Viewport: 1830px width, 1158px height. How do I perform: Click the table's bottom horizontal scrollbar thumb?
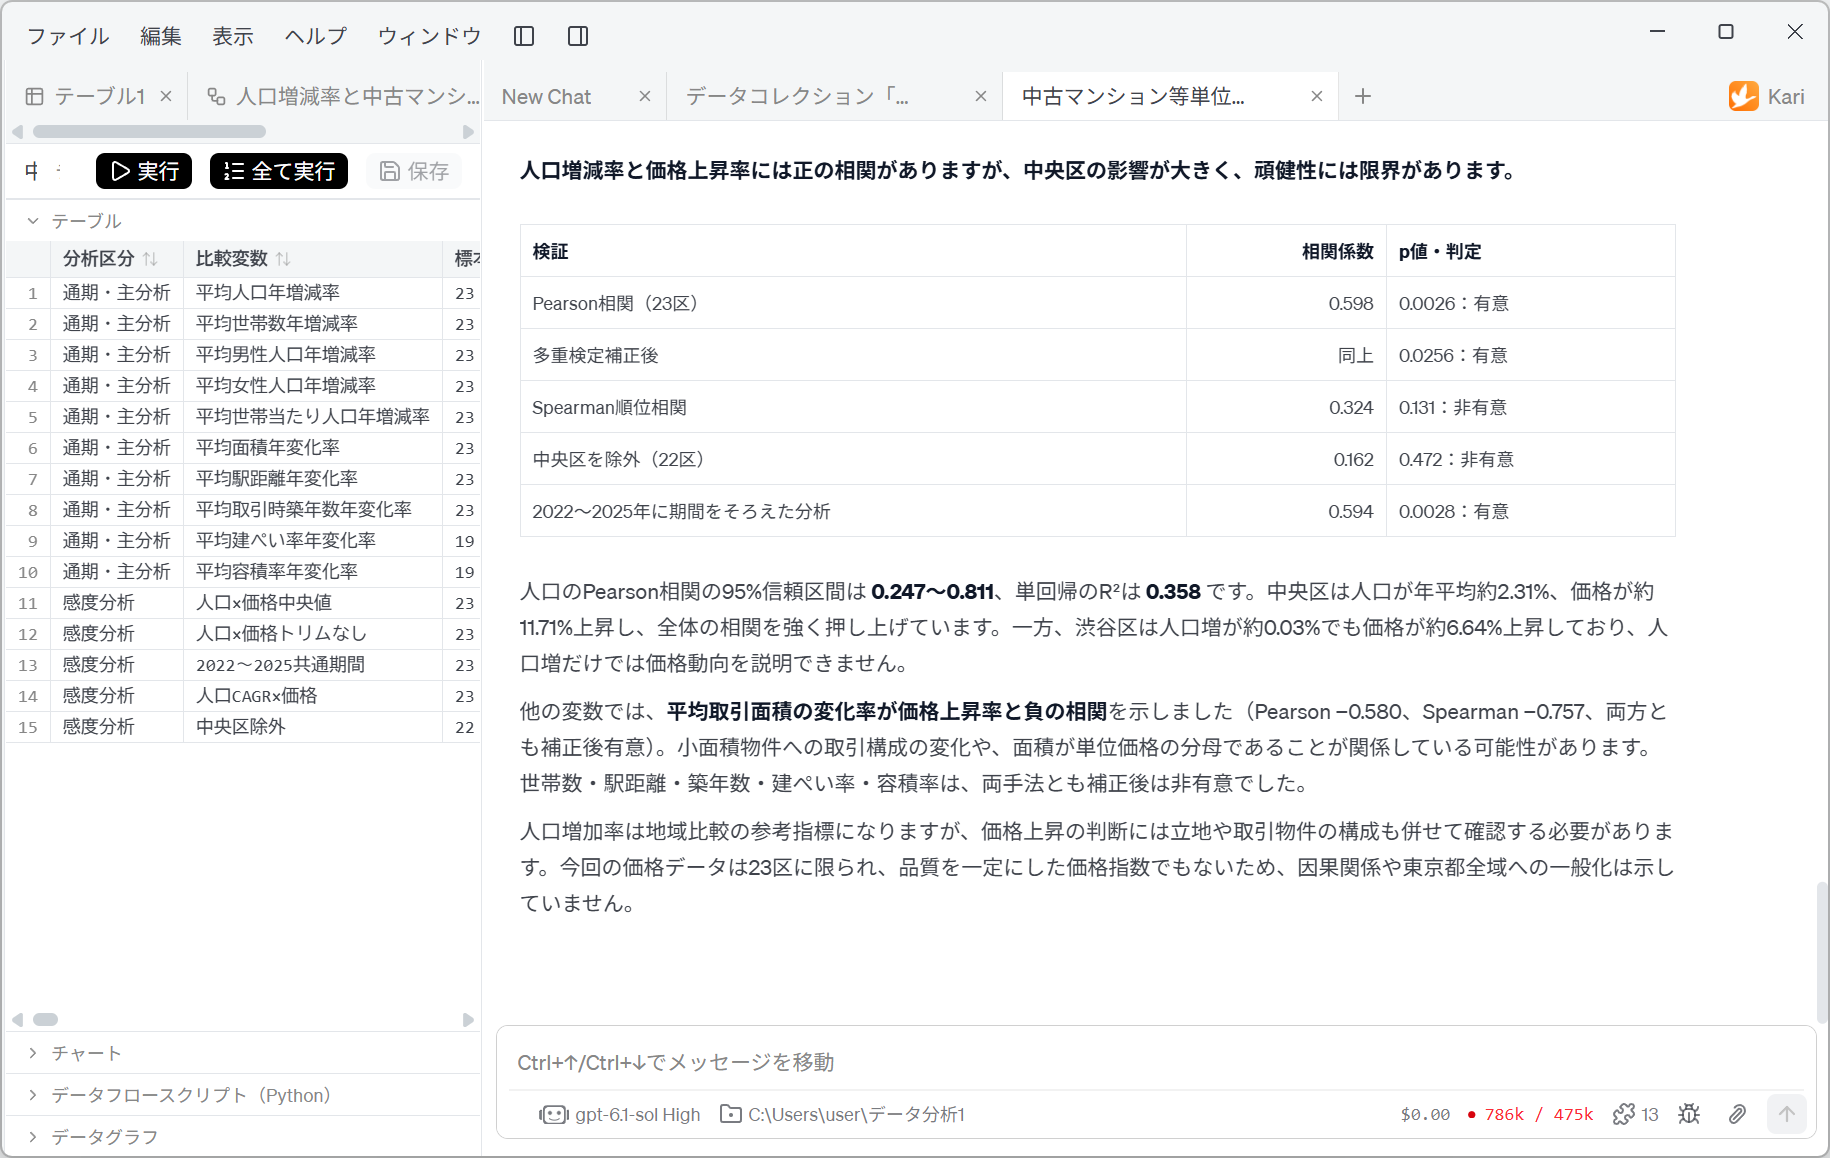click(46, 1019)
